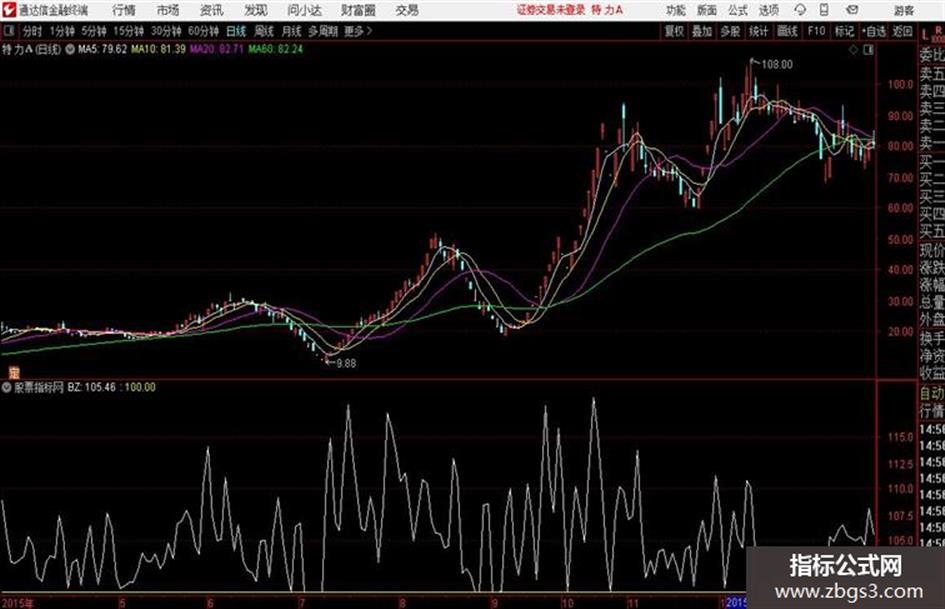Viewport: 945px width, 609px height.
Task: Click the MA20: 82.71 label
Action: [x=217, y=49]
